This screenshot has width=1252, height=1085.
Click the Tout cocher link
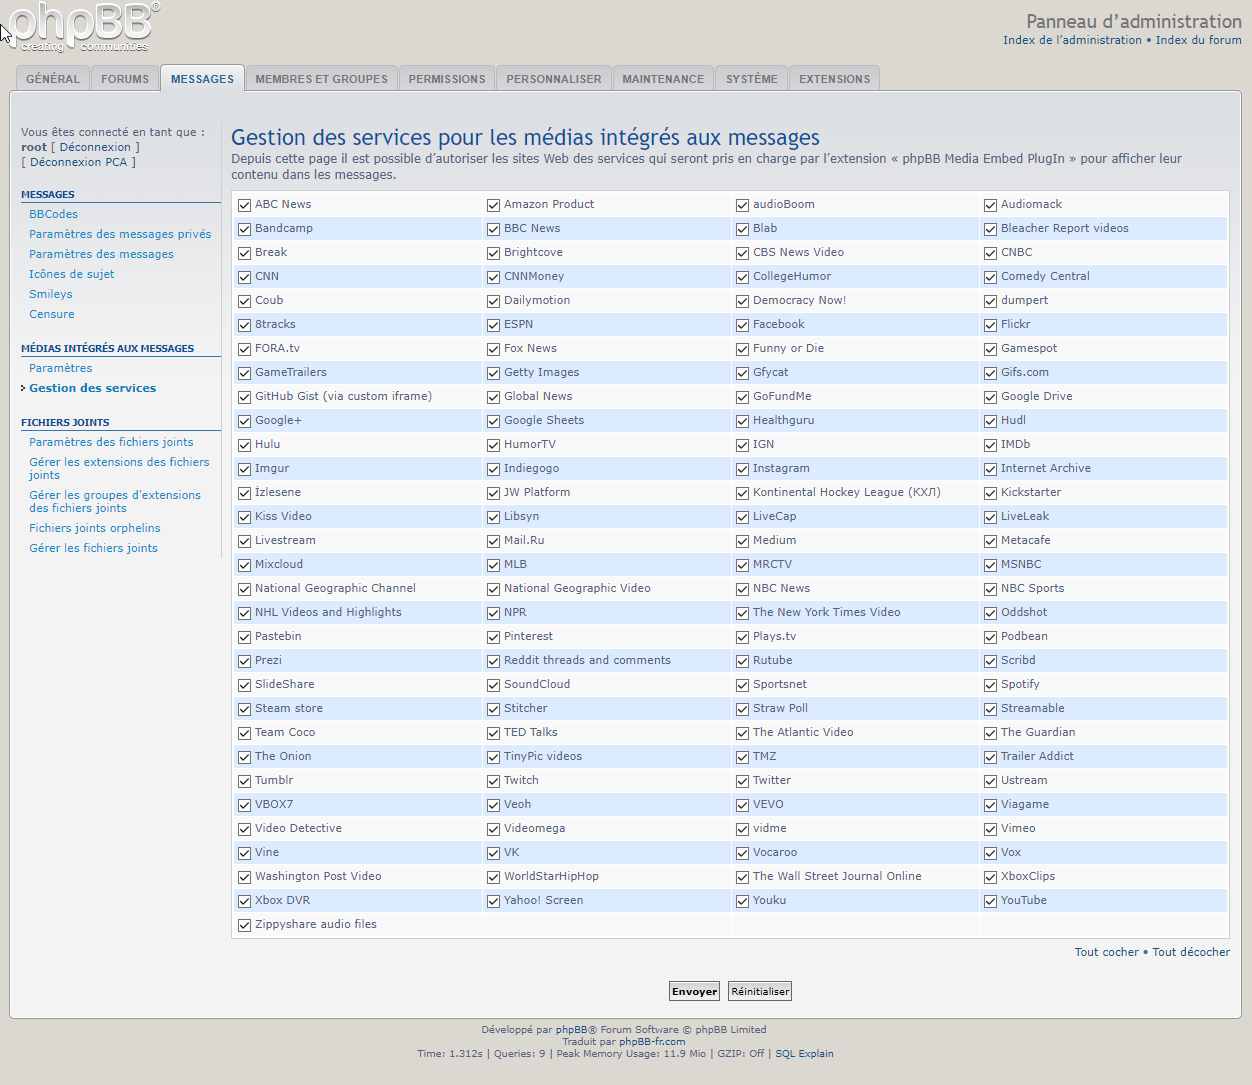(1106, 952)
